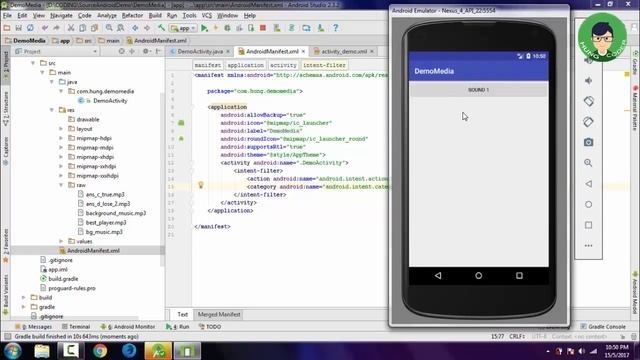
Task: Switch to the DemoActivity.java tab
Action: click(200, 51)
